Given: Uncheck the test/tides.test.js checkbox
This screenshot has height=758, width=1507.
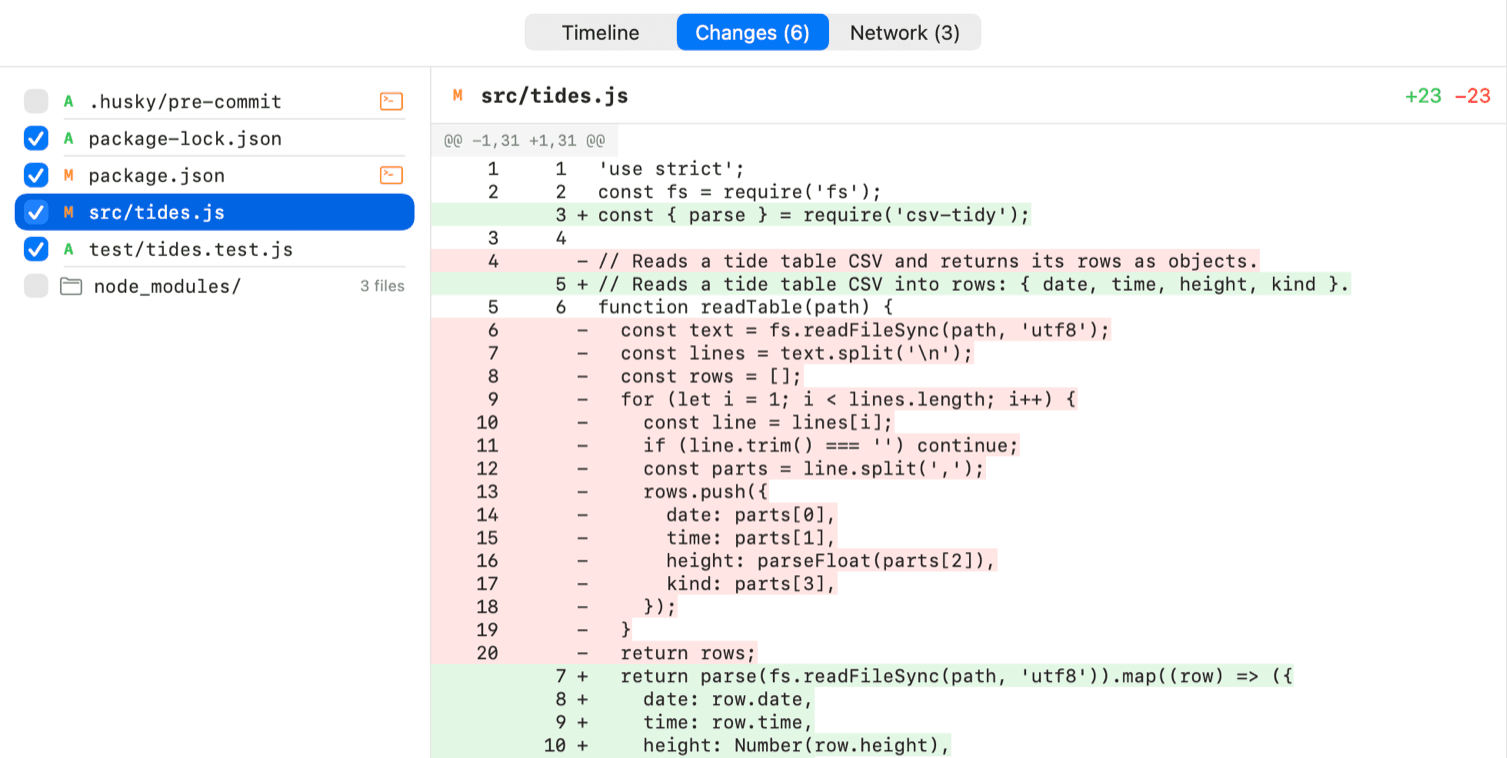Looking at the screenshot, I should point(36,249).
